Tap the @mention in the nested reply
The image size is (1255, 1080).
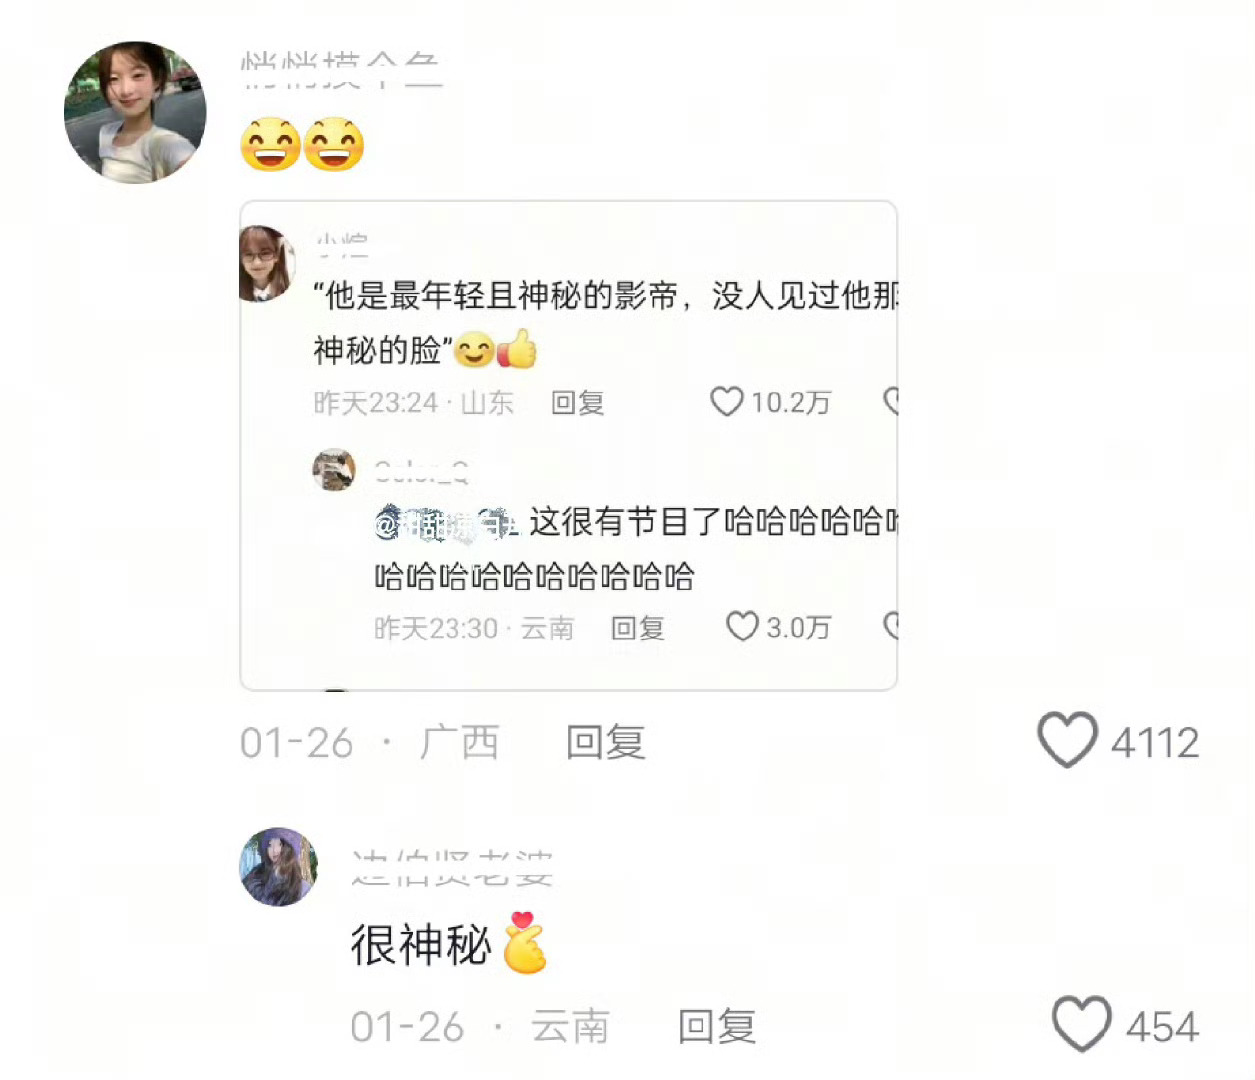[448, 523]
